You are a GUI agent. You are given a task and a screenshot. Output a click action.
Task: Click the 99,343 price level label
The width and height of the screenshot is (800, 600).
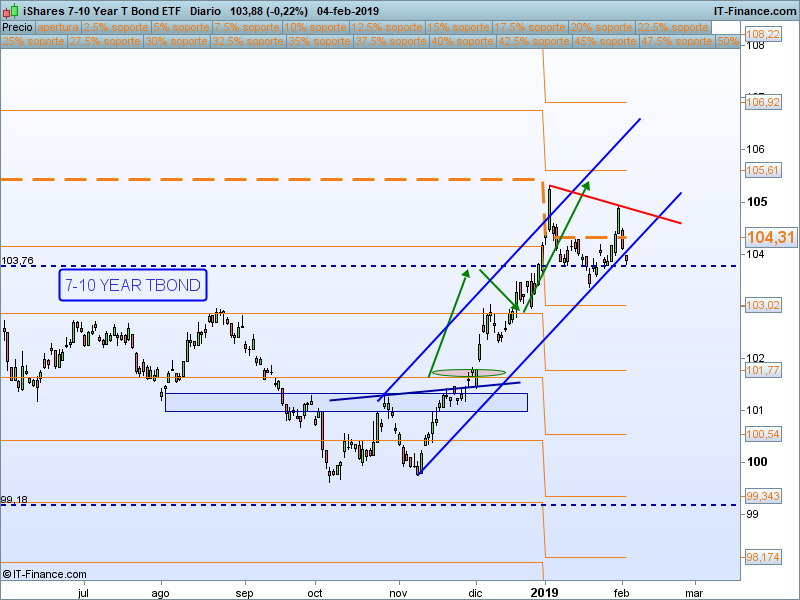[762, 496]
